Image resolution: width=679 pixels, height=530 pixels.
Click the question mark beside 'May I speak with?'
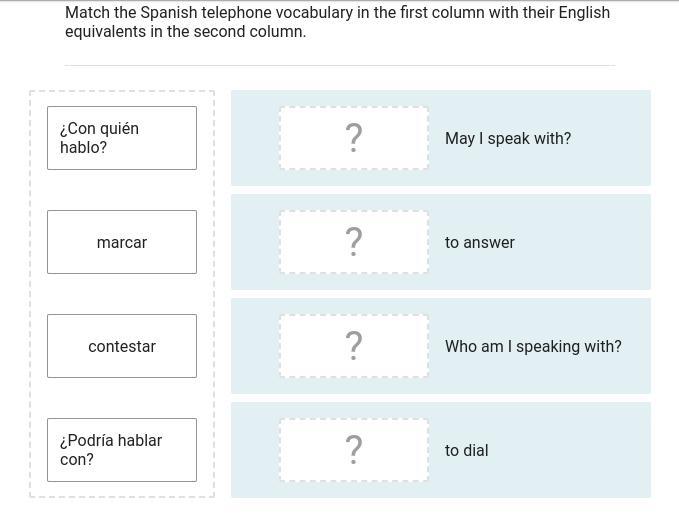coord(353,138)
